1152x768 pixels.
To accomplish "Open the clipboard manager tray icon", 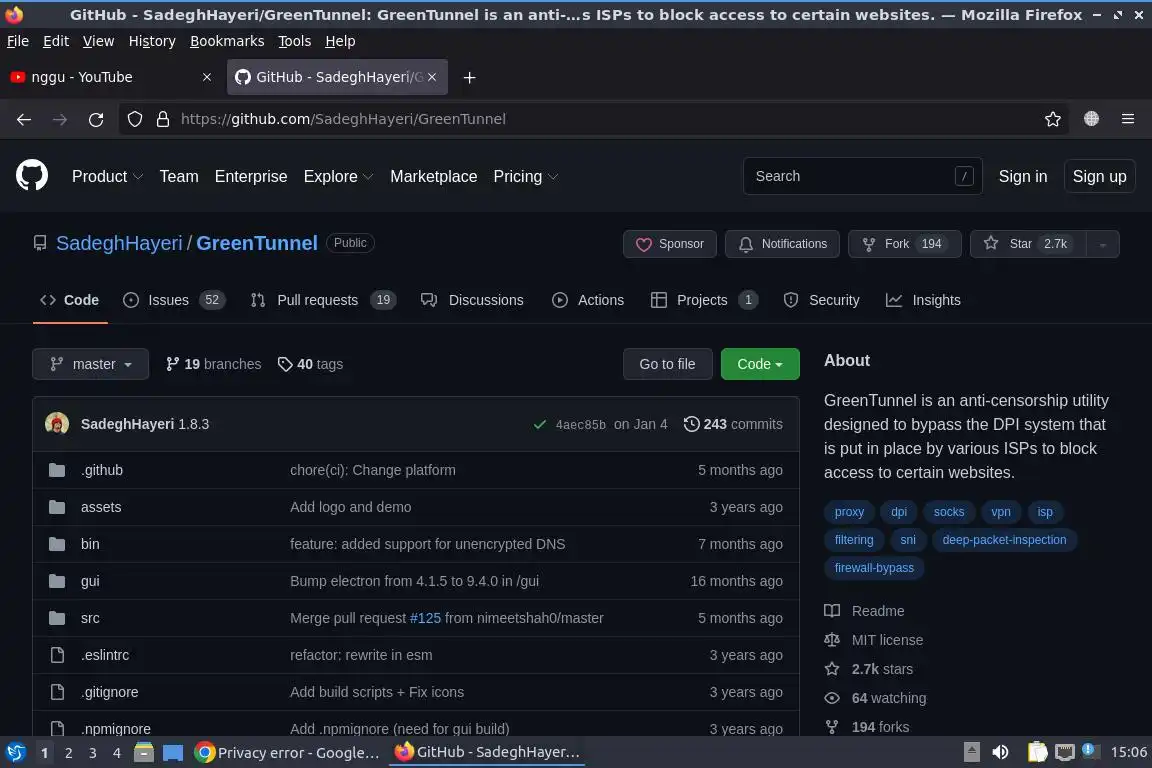I will coord(1037,752).
